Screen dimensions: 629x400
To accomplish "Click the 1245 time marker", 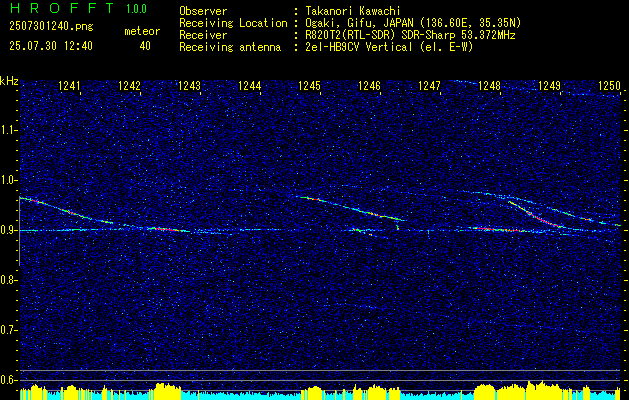I will click(309, 86).
